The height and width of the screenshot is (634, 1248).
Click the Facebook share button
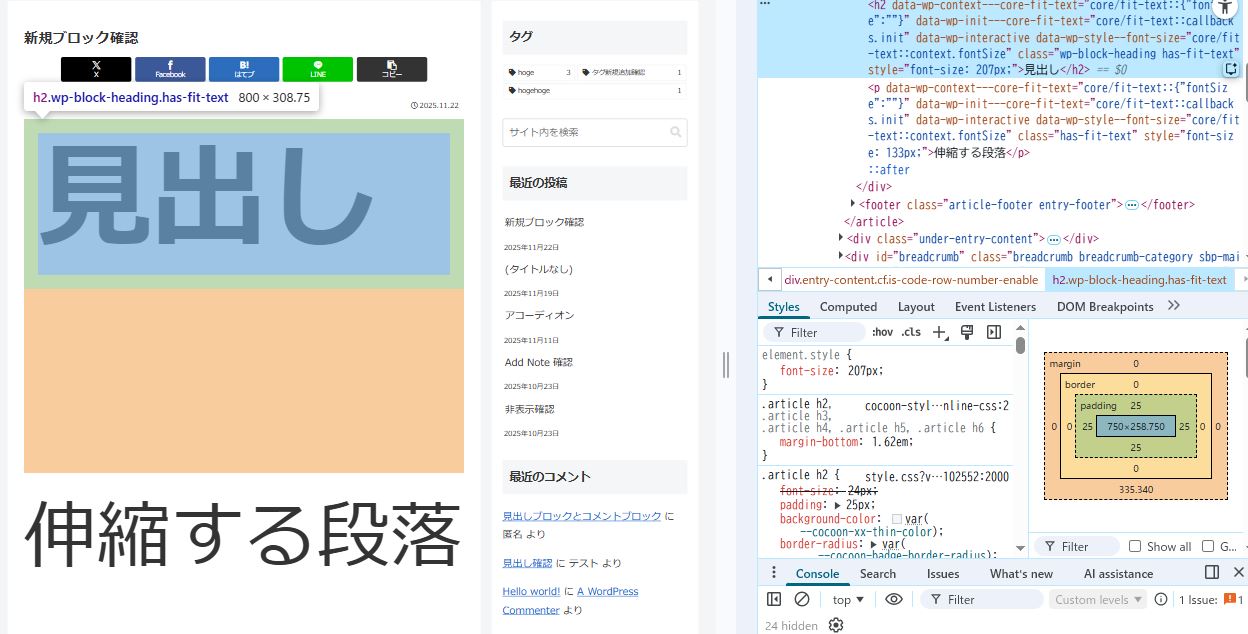pos(170,69)
